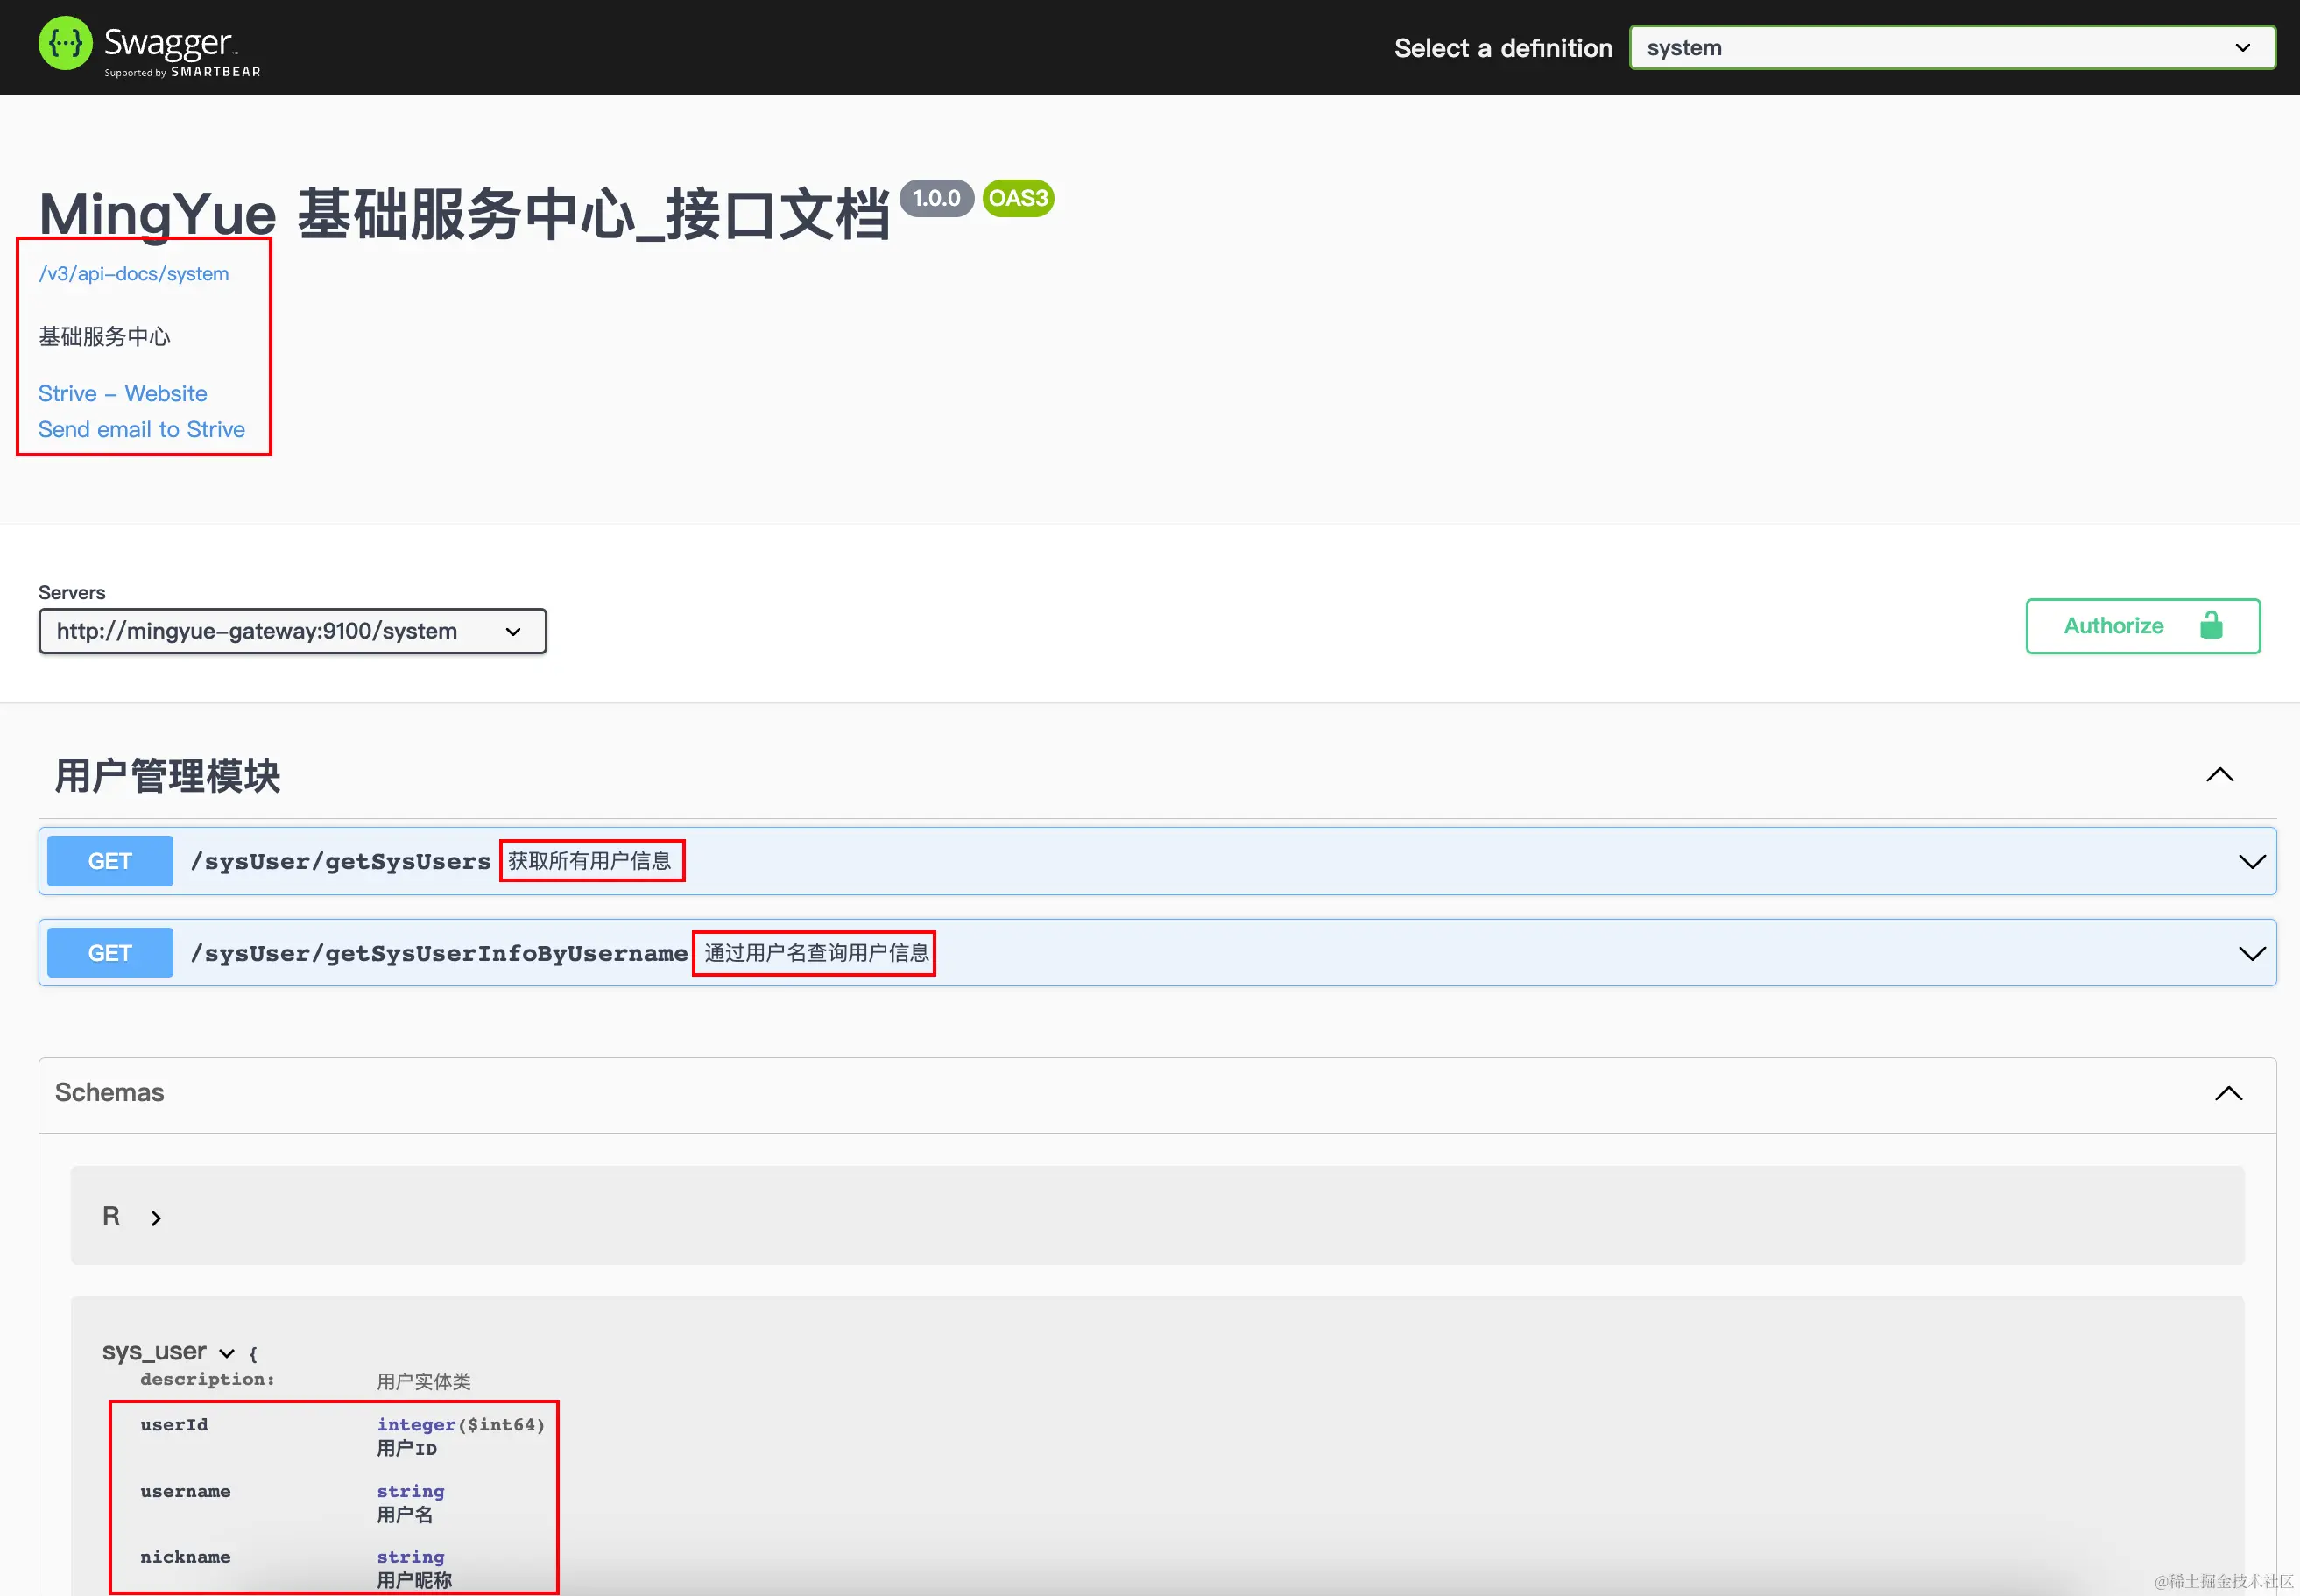Open the Strive - Website link
Viewport: 2300px width, 1596px height.
122,393
